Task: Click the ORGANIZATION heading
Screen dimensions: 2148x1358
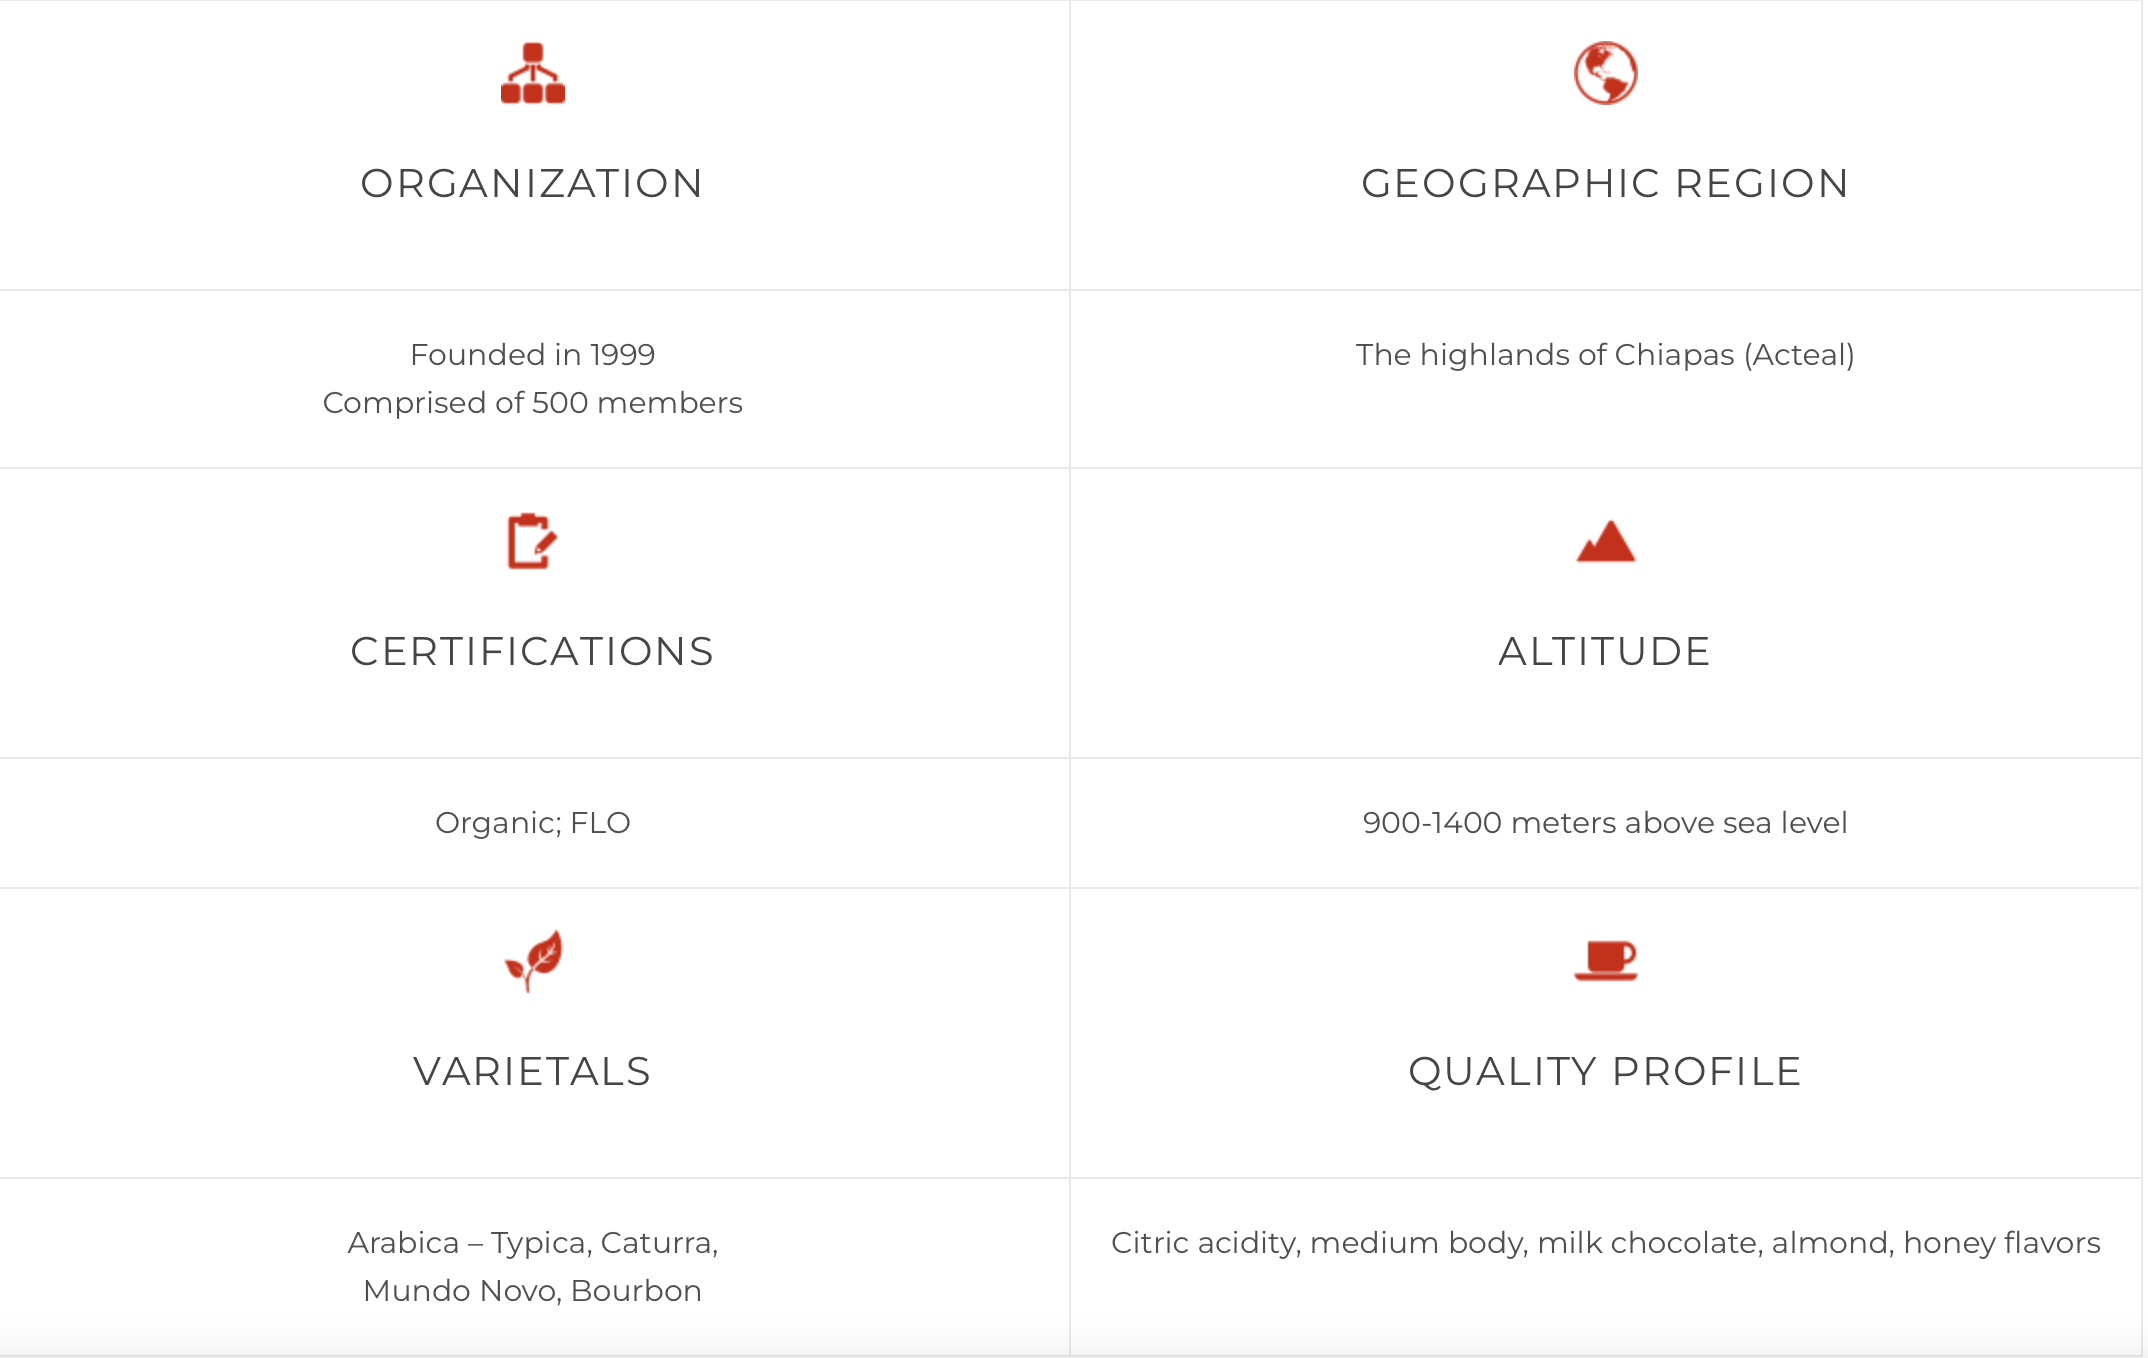Action: pos(532,184)
